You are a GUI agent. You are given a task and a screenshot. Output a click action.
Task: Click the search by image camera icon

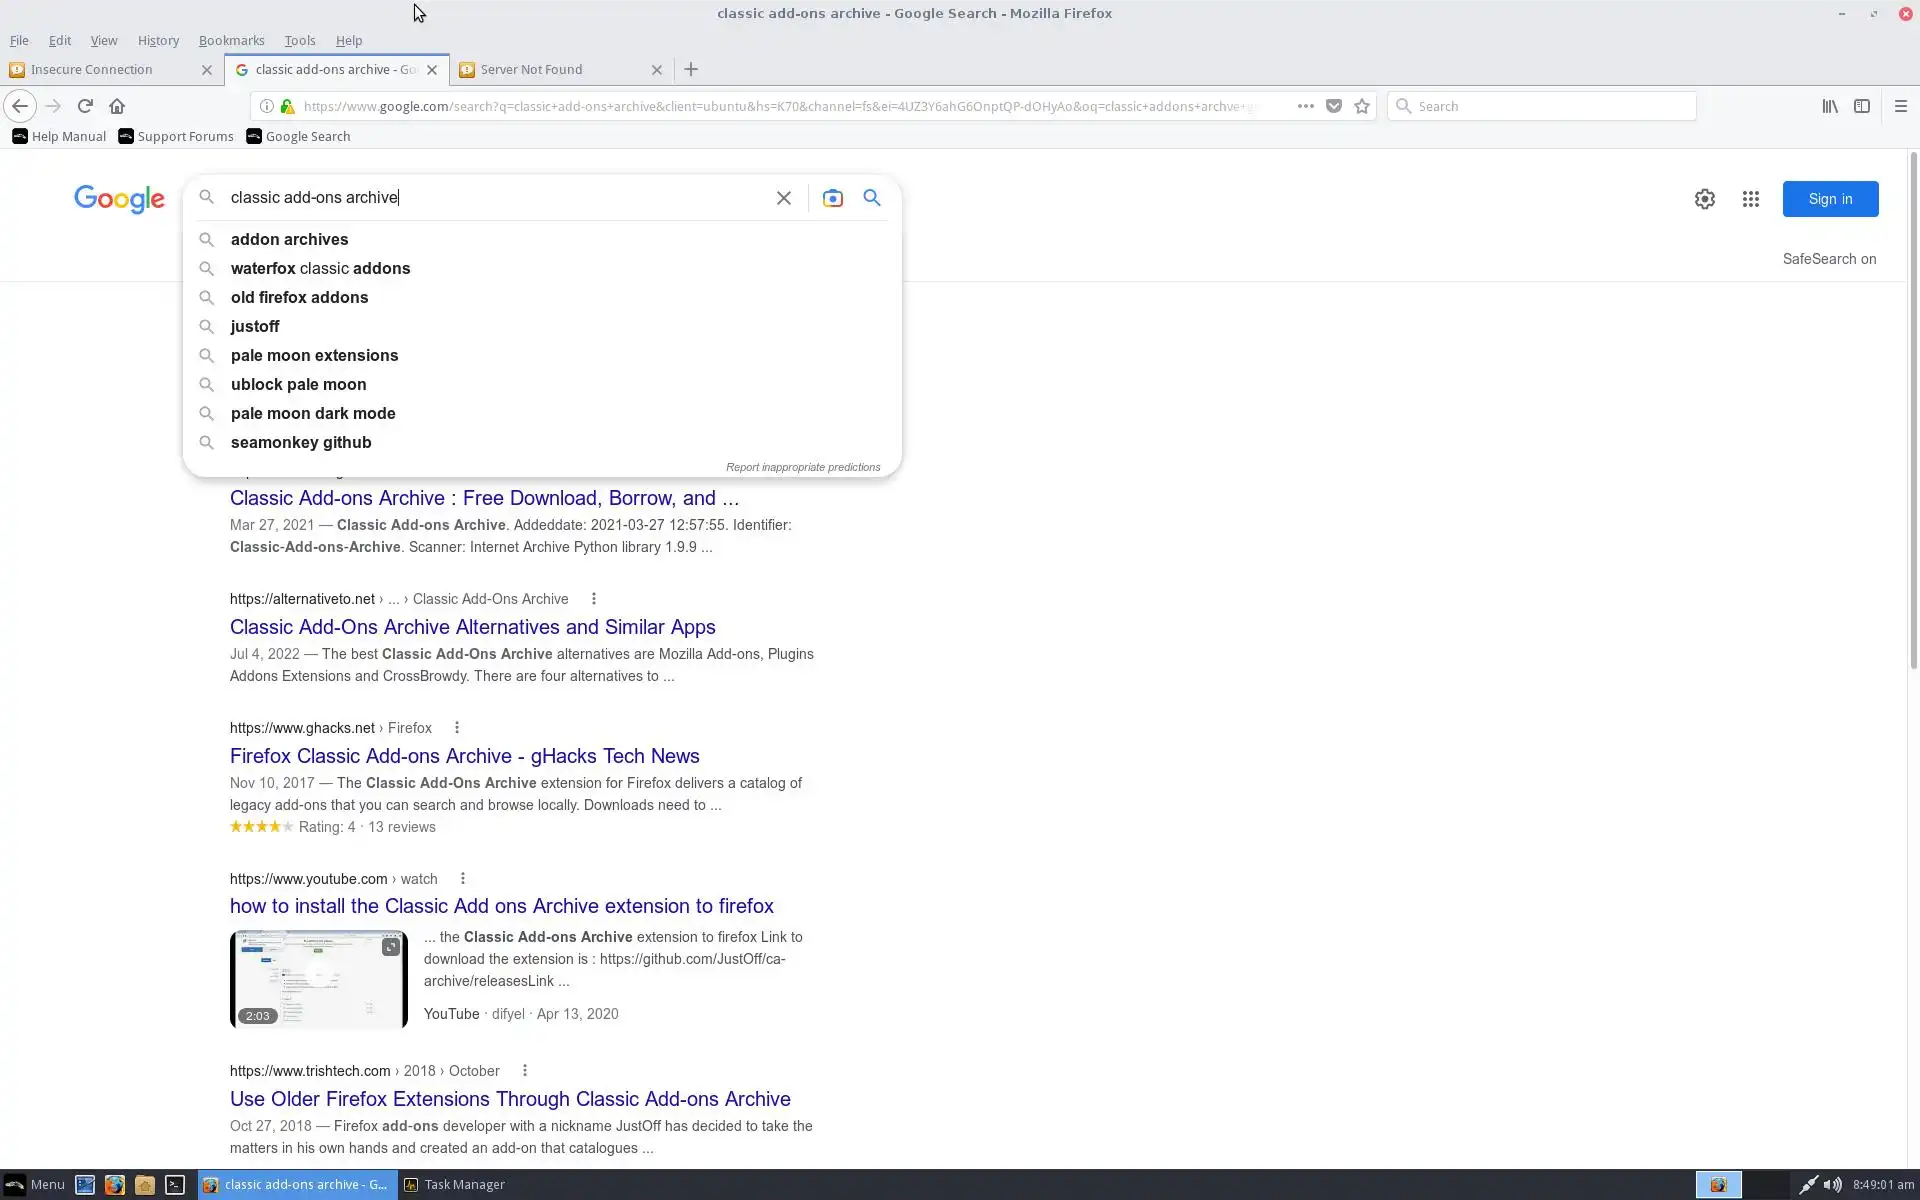point(832,198)
